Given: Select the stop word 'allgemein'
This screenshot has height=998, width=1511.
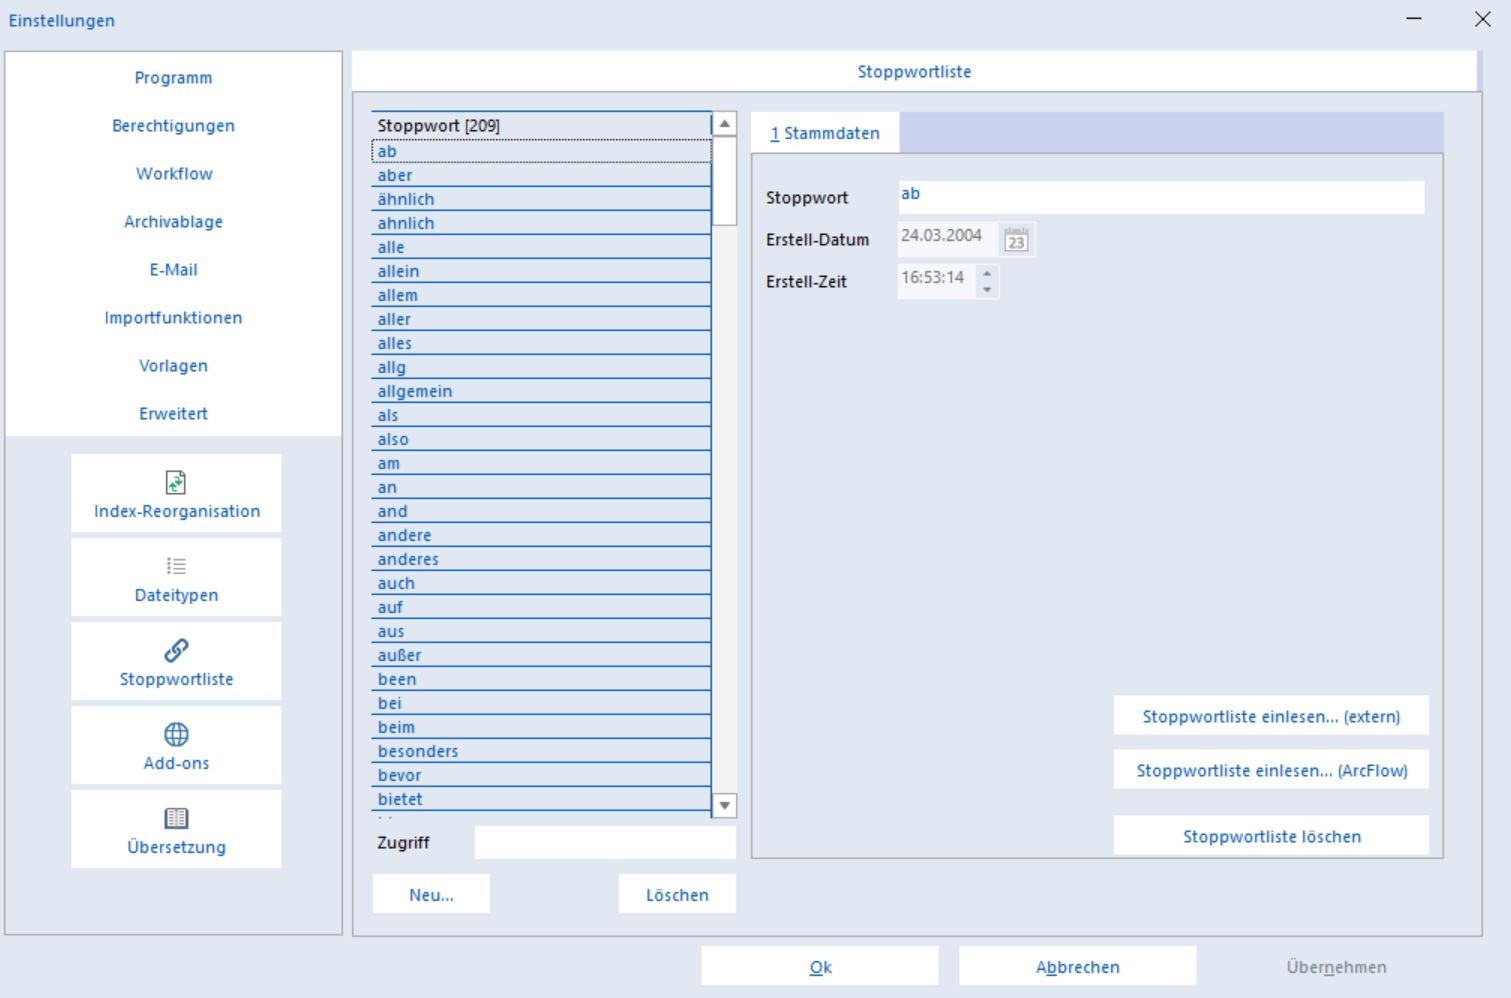Looking at the screenshot, I should pos(541,391).
